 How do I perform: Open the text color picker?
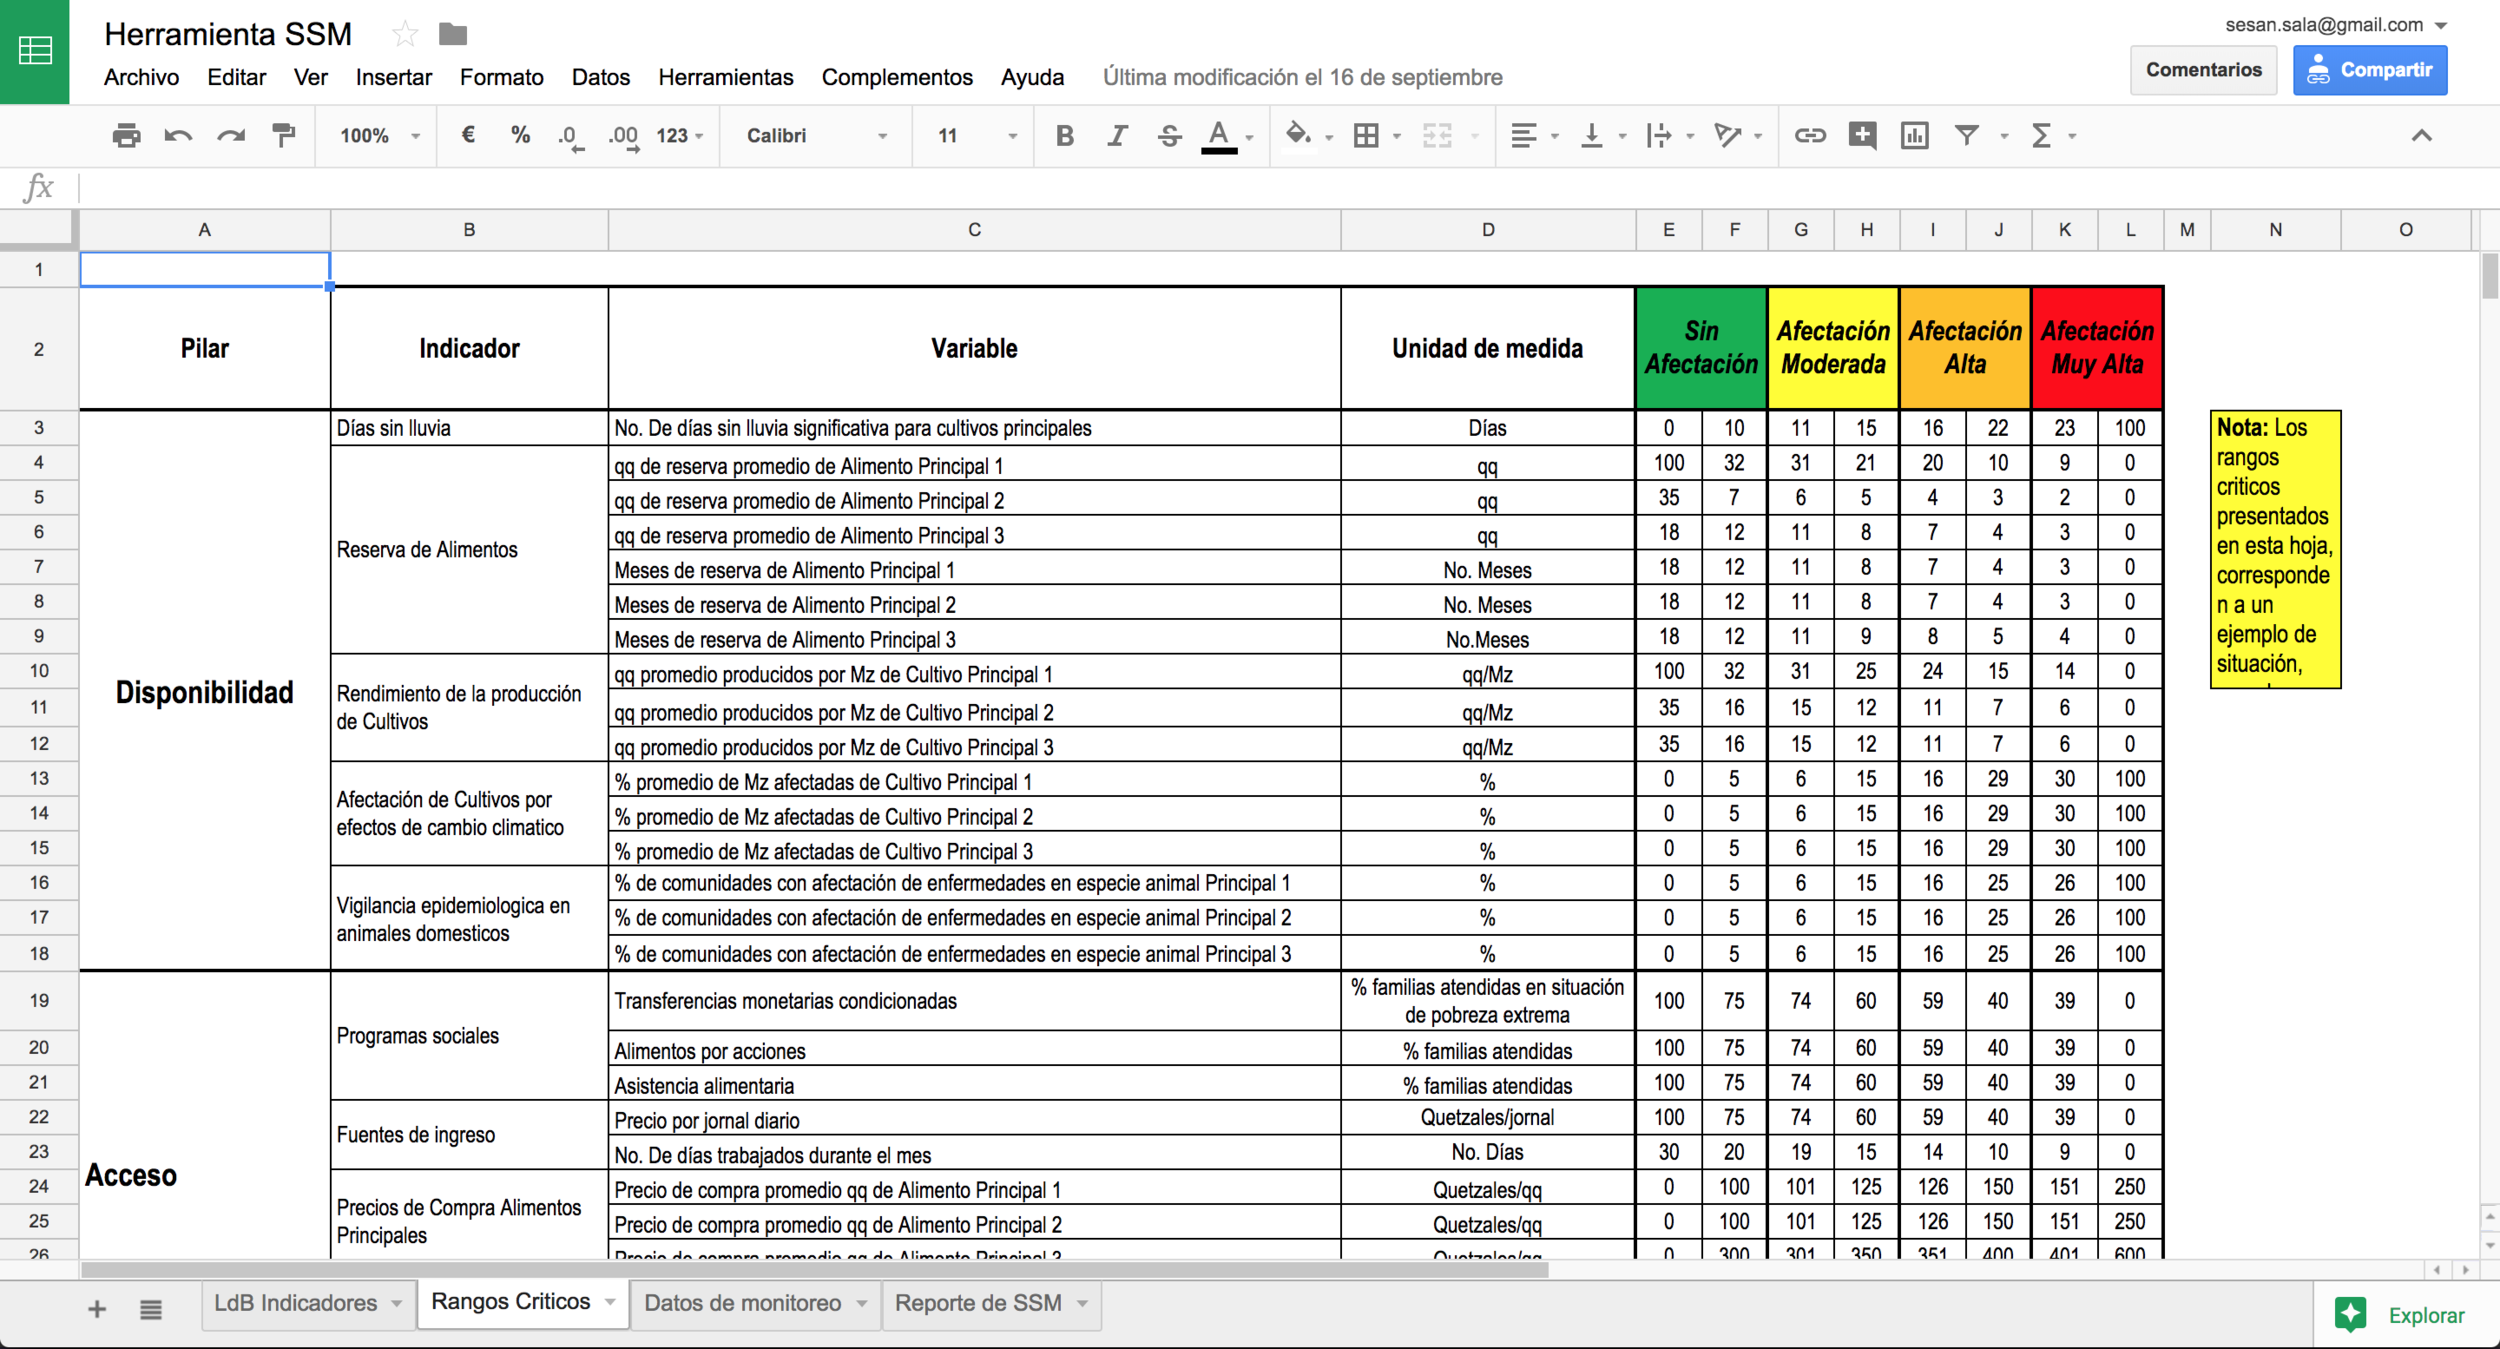[x=1219, y=136]
